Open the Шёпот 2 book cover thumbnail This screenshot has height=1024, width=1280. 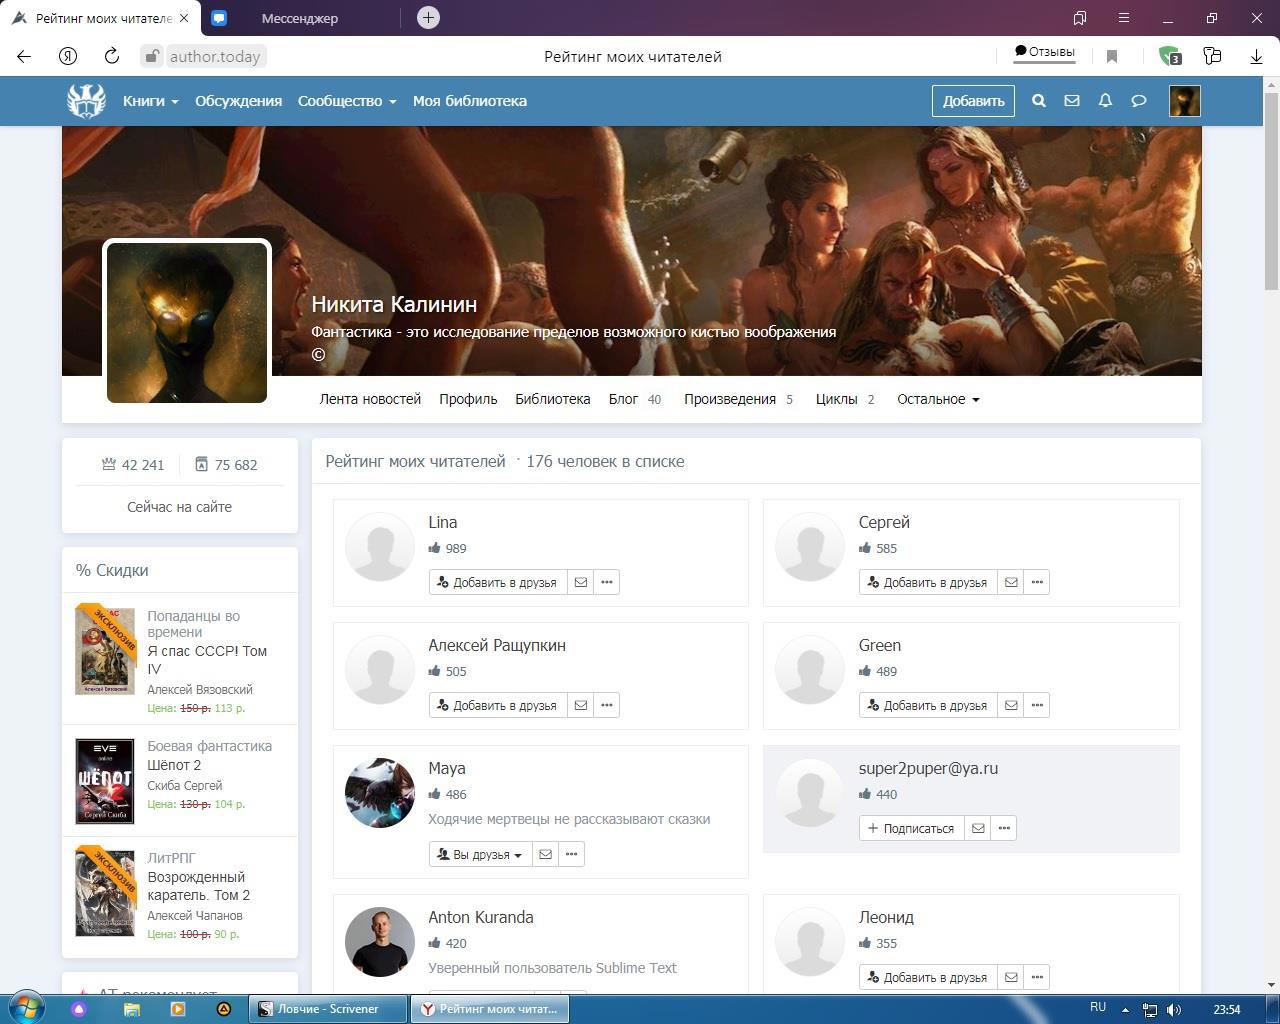105,781
